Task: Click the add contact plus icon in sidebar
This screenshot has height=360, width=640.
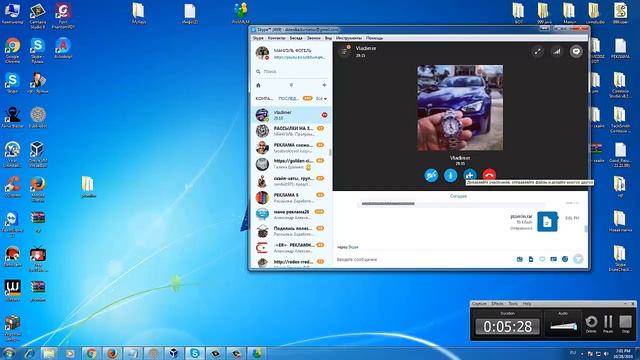Action: [324, 85]
